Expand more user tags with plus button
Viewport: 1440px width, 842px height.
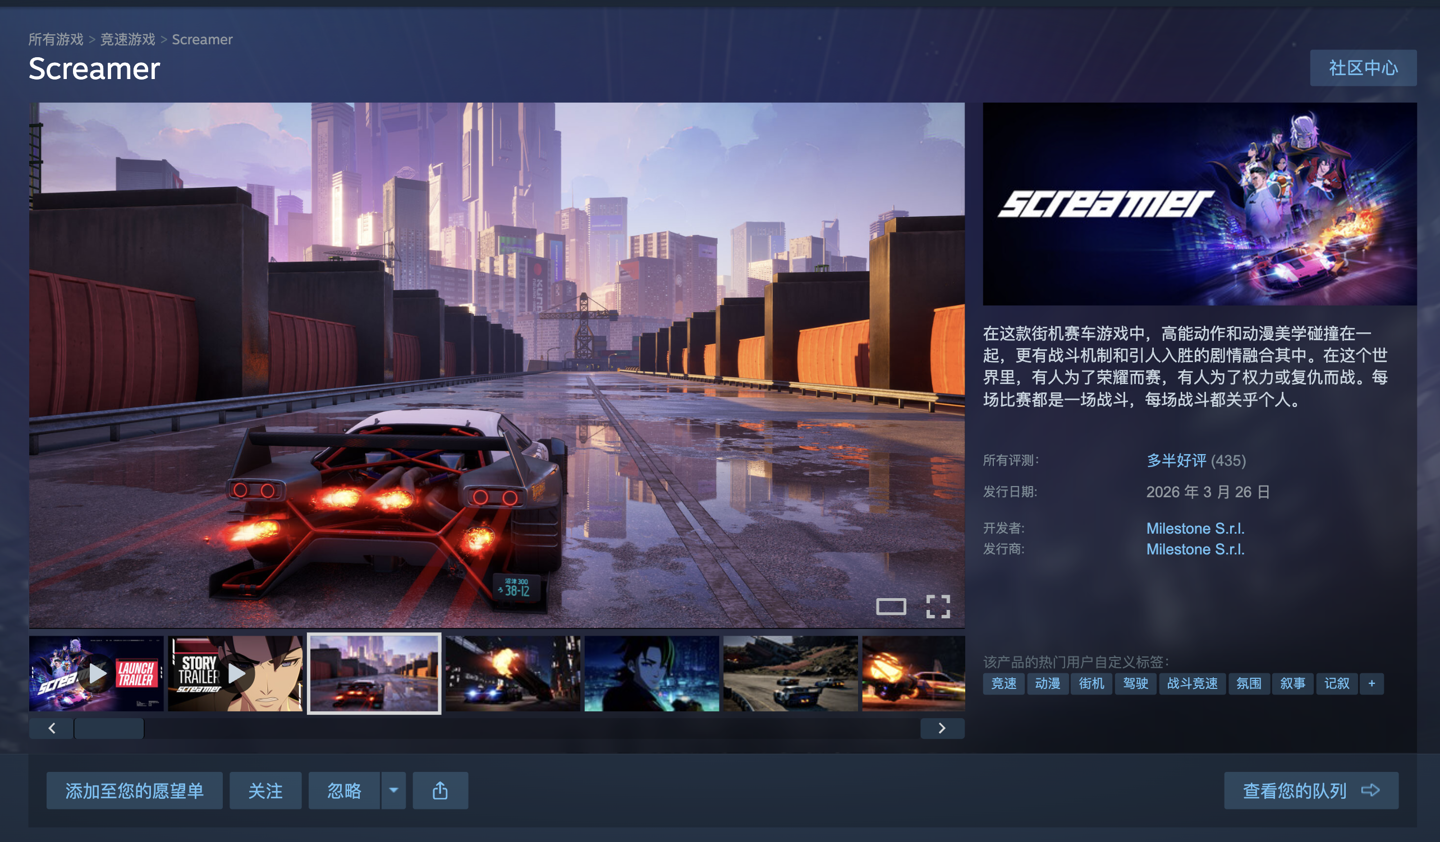coord(1371,684)
